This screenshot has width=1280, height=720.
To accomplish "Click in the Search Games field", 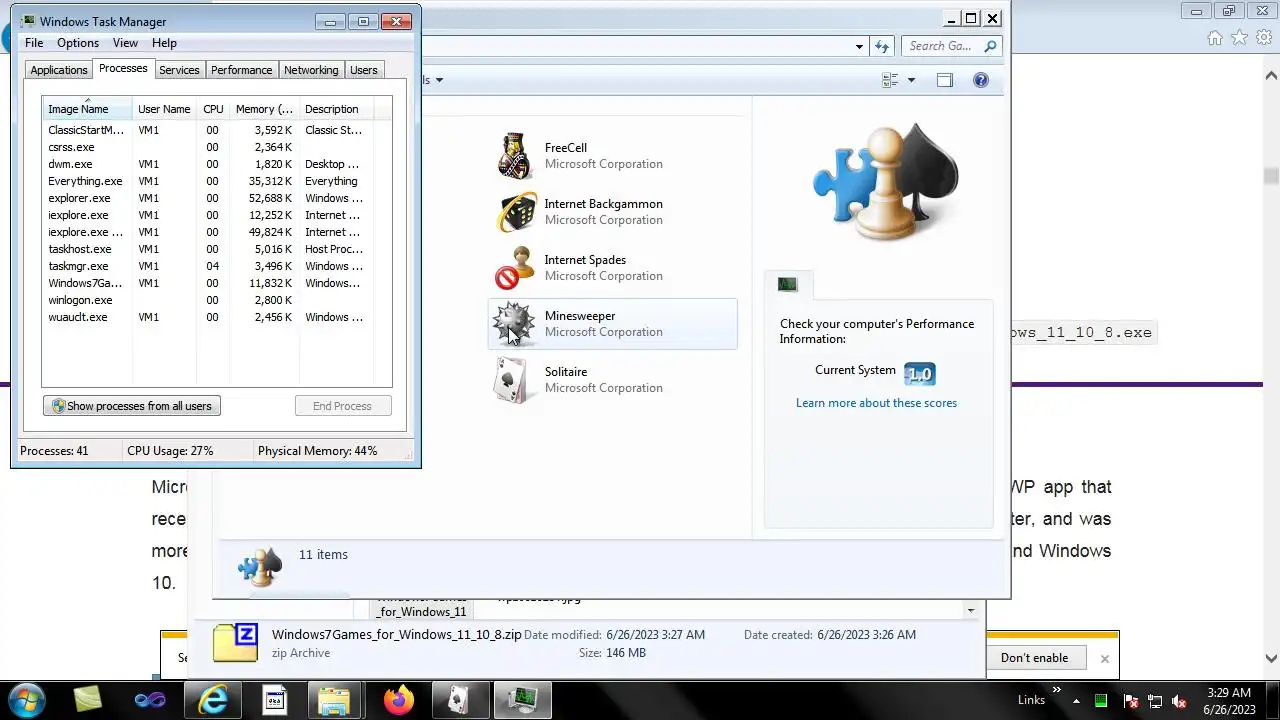I will point(940,46).
